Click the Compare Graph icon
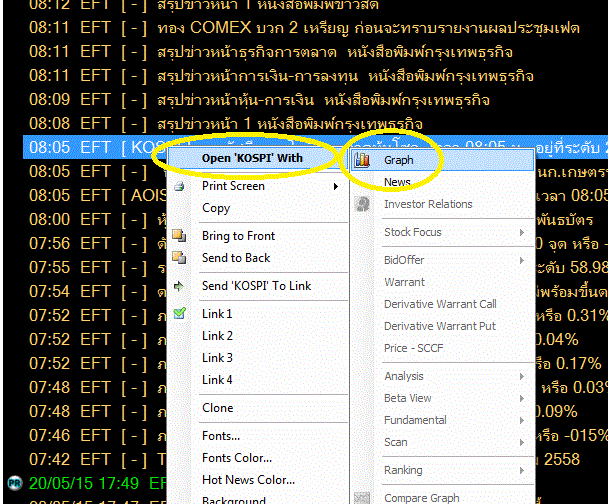The width and height of the screenshot is (608, 504). tap(362, 498)
